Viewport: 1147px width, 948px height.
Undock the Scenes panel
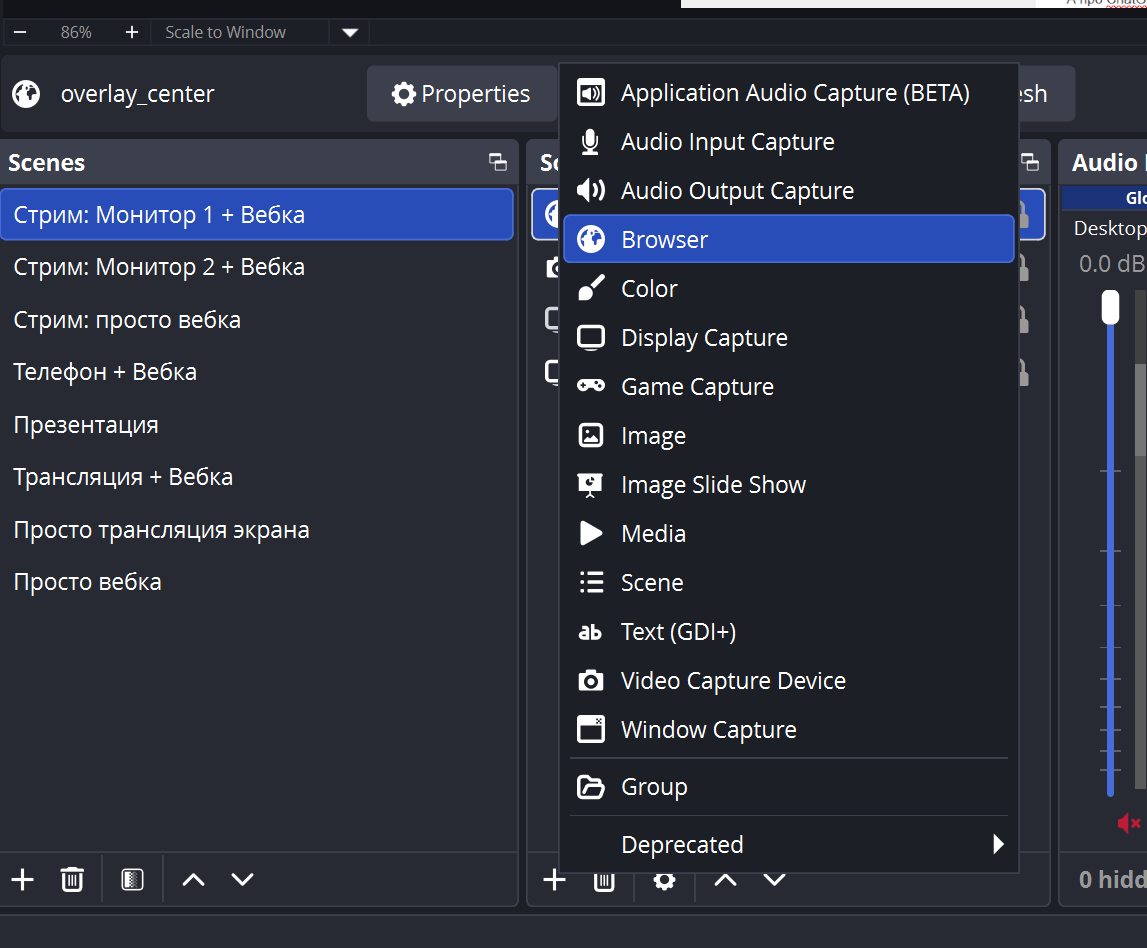click(x=497, y=162)
